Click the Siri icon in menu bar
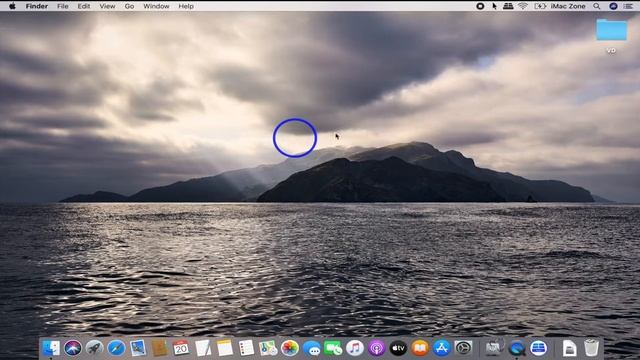 (x=613, y=6)
